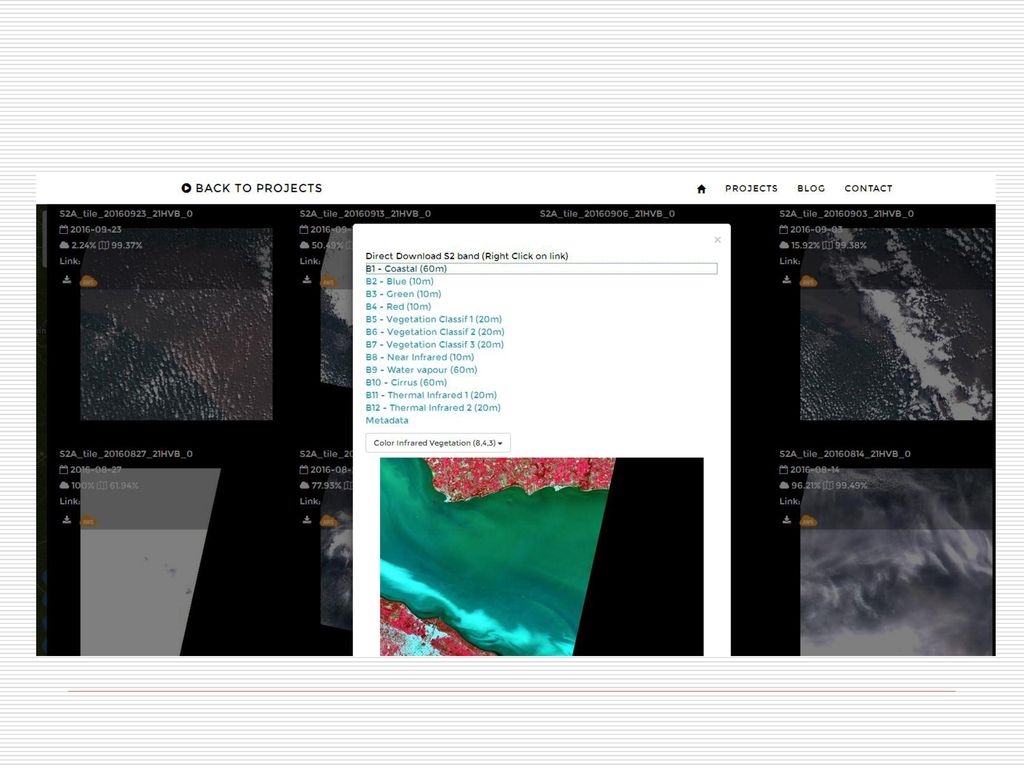The width and height of the screenshot is (1024, 768).
Task: Click cloud cover value 2.24%
Action: [x=84, y=245]
